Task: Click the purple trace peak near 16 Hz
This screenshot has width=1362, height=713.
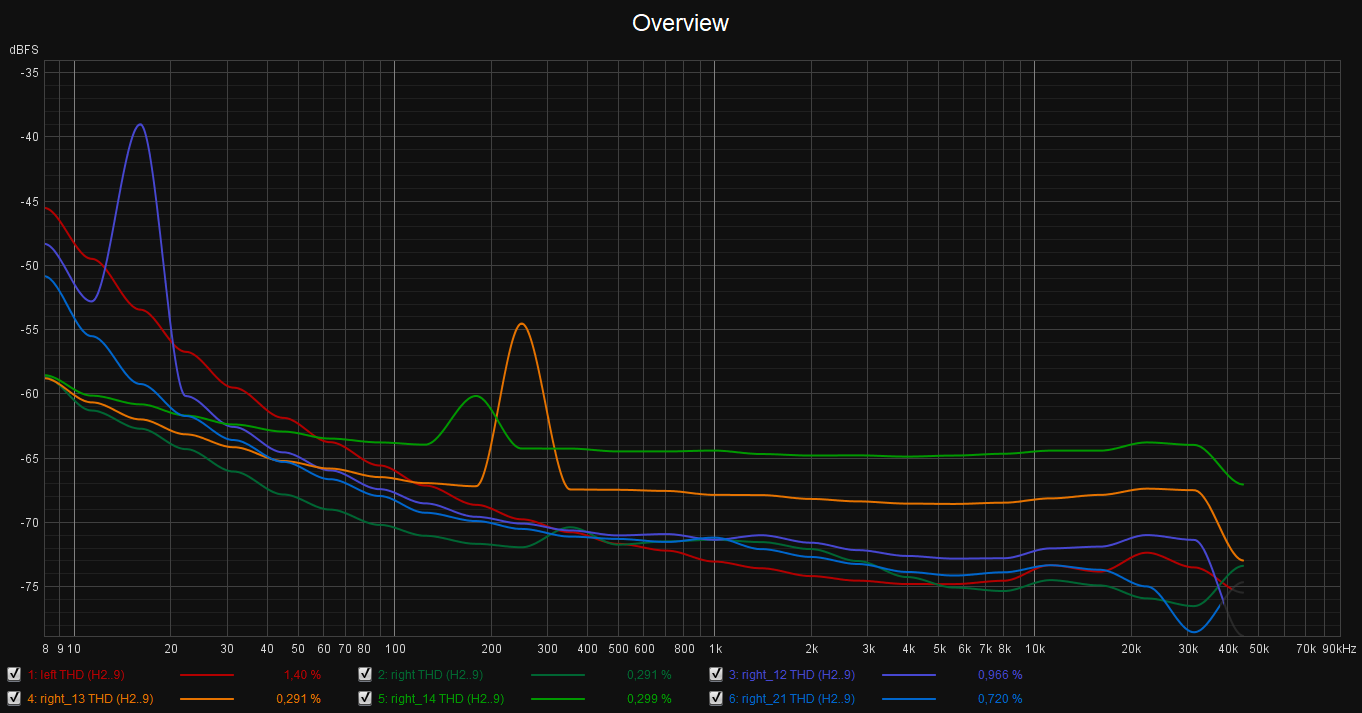Action: pos(141,125)
